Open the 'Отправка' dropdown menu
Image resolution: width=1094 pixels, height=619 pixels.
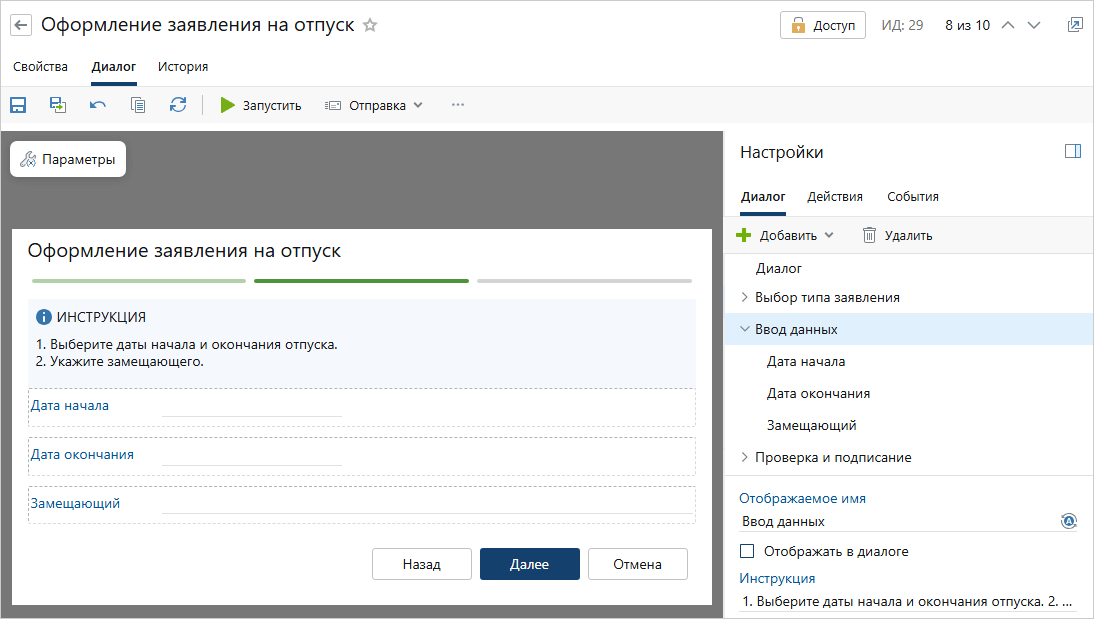pos(375,105)
